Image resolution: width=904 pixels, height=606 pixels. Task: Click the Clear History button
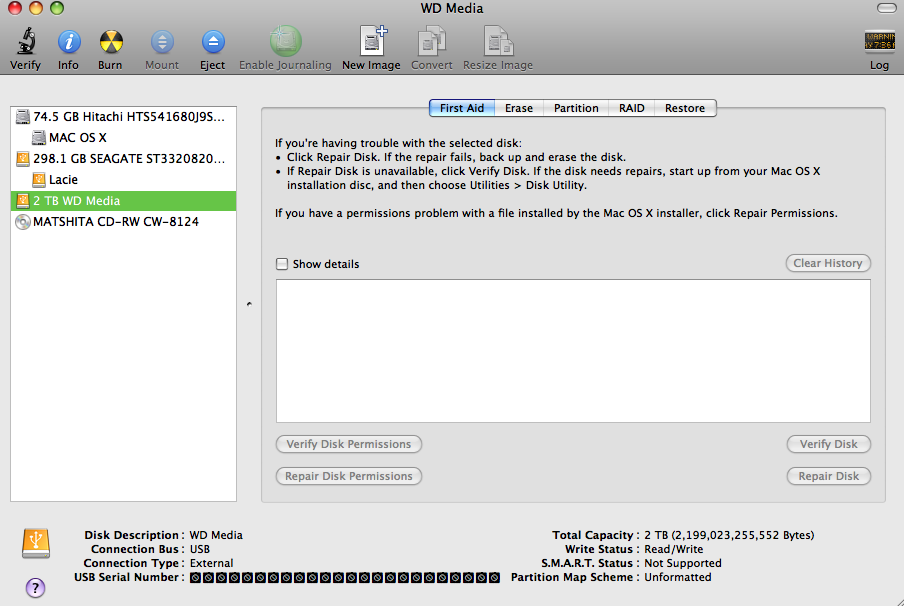click(x=828, y=263)
